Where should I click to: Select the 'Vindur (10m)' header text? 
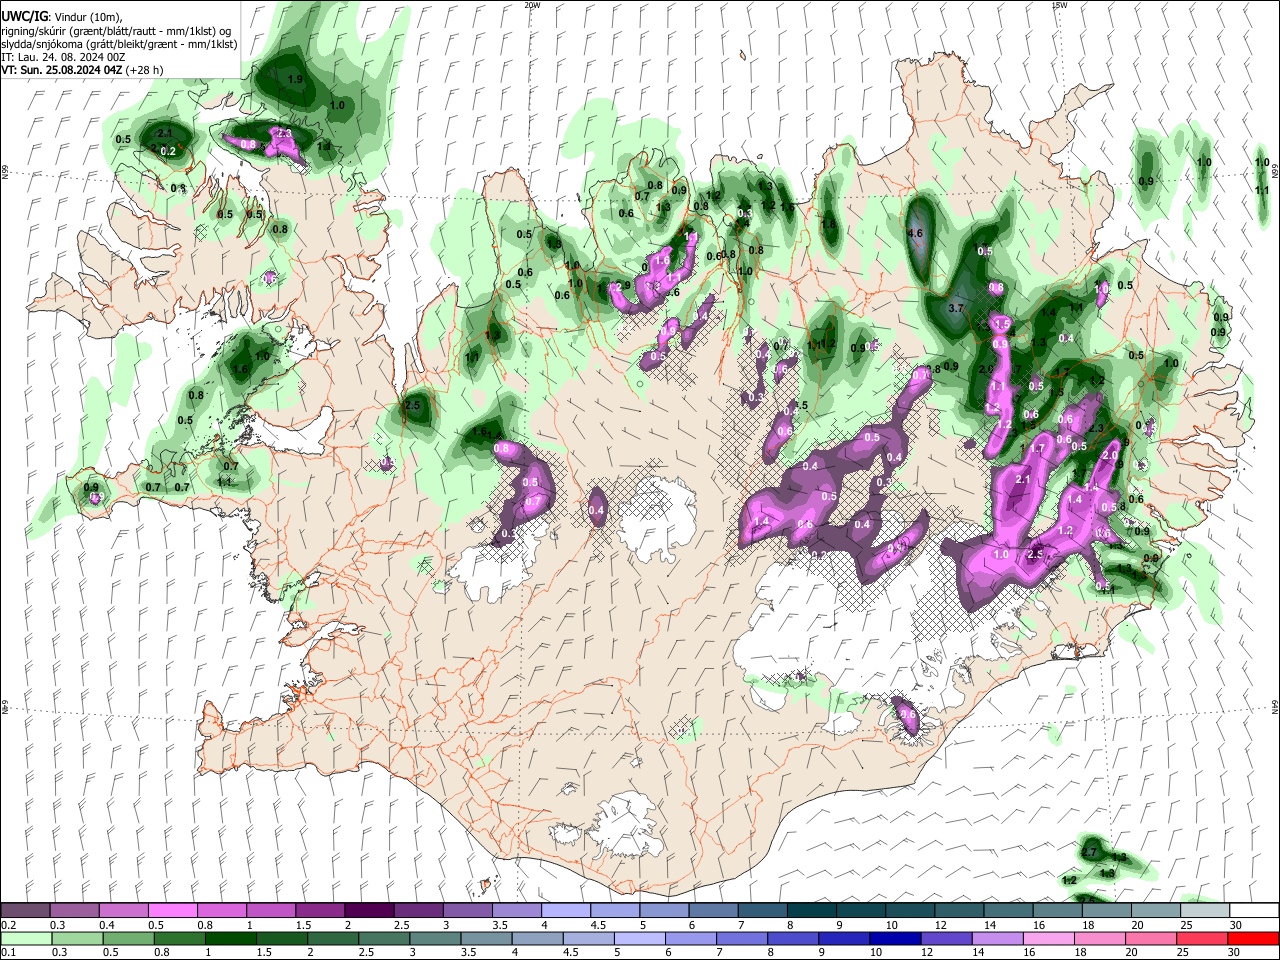86,17
